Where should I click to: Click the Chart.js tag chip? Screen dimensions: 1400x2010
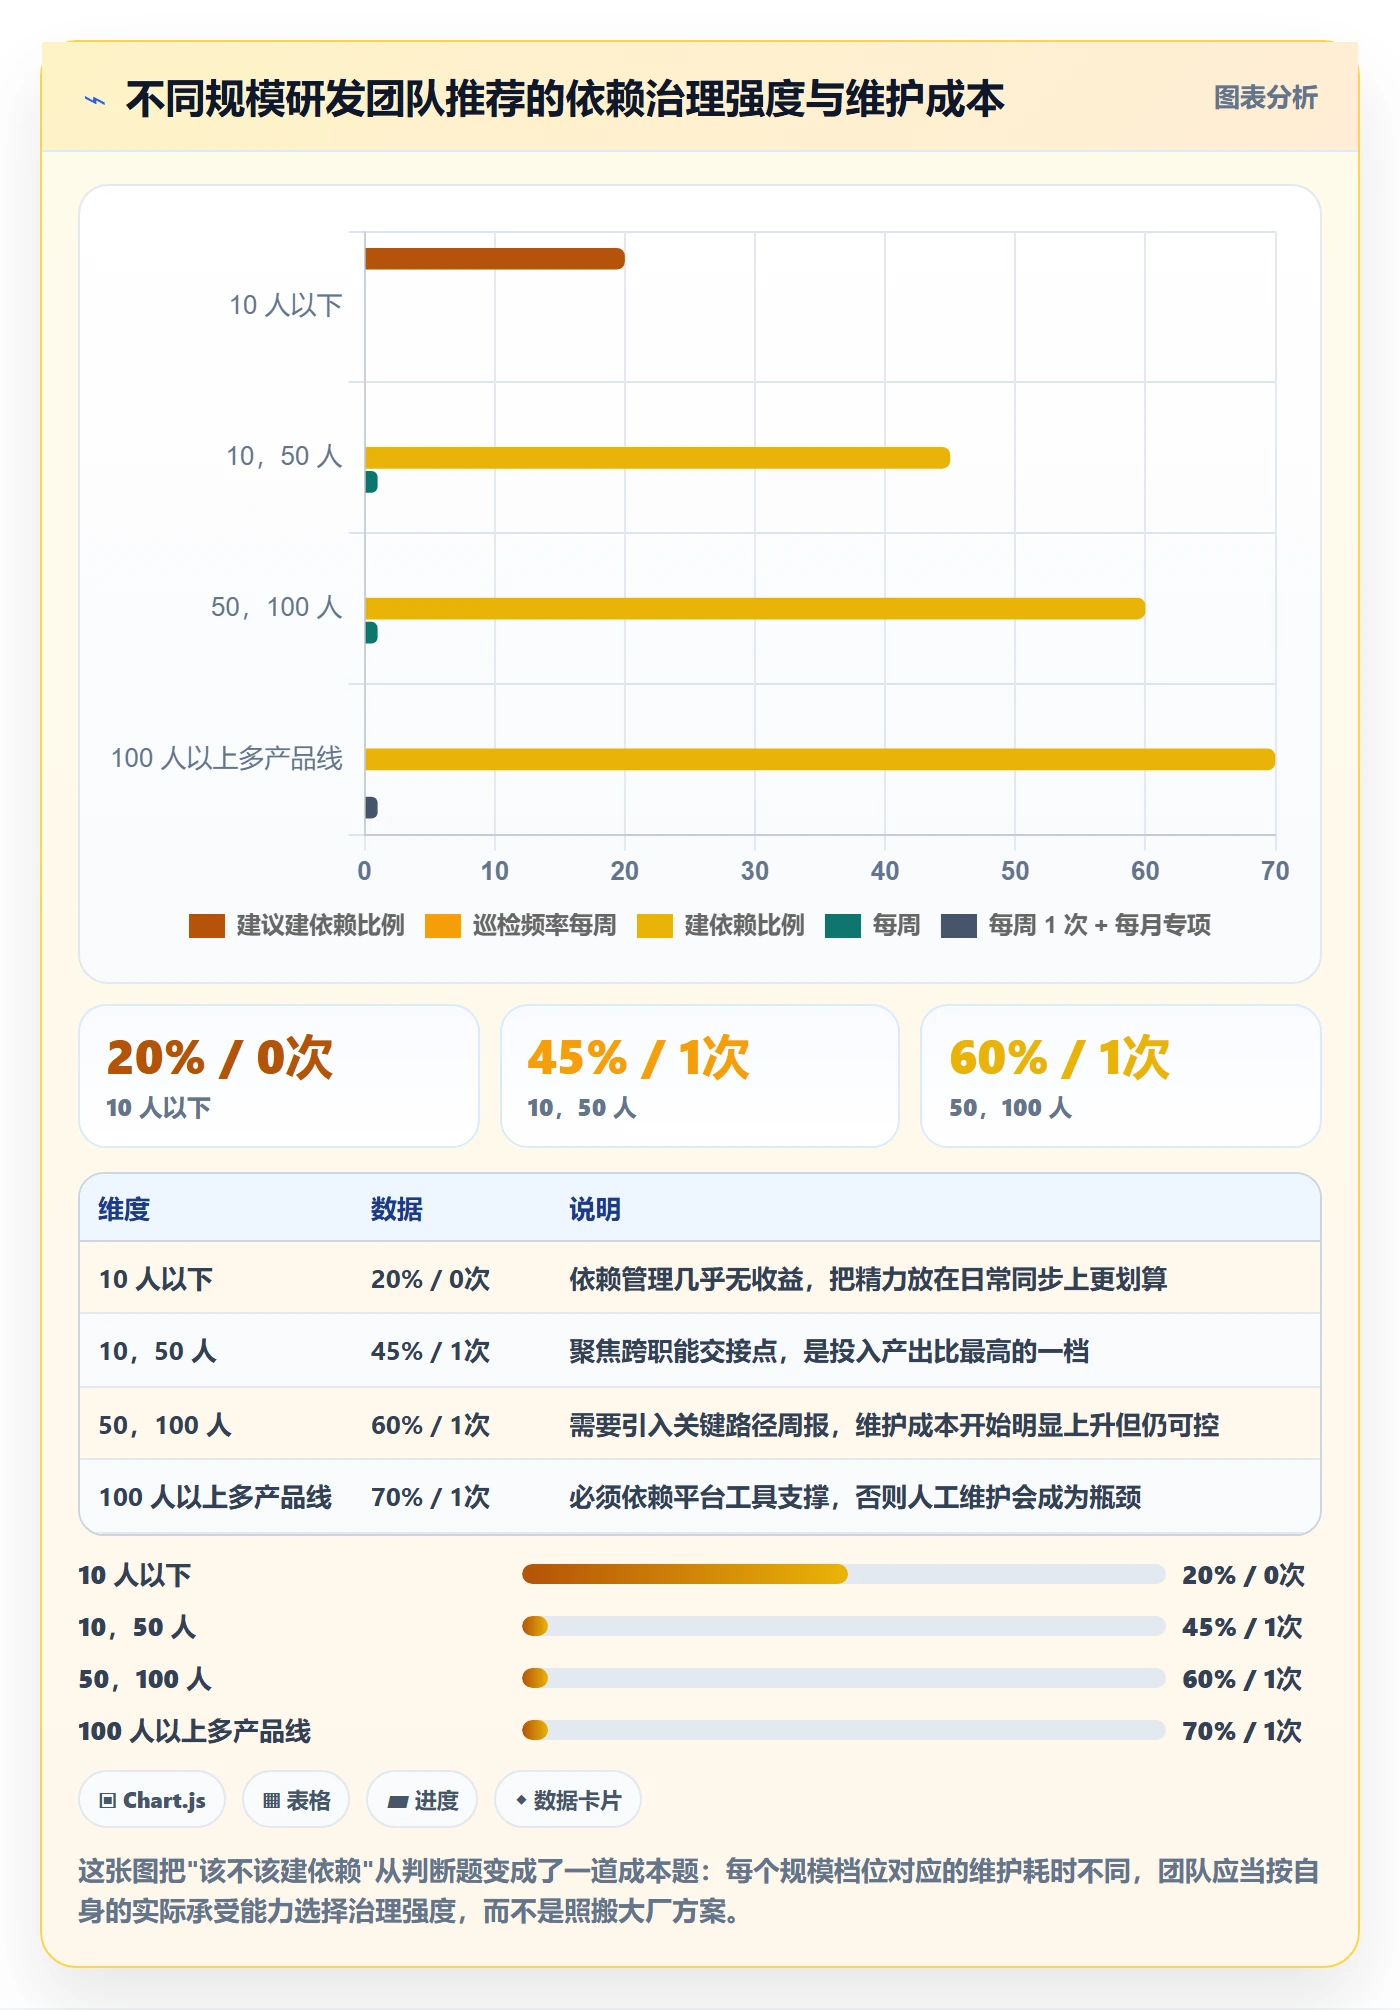click(152, 1800)
